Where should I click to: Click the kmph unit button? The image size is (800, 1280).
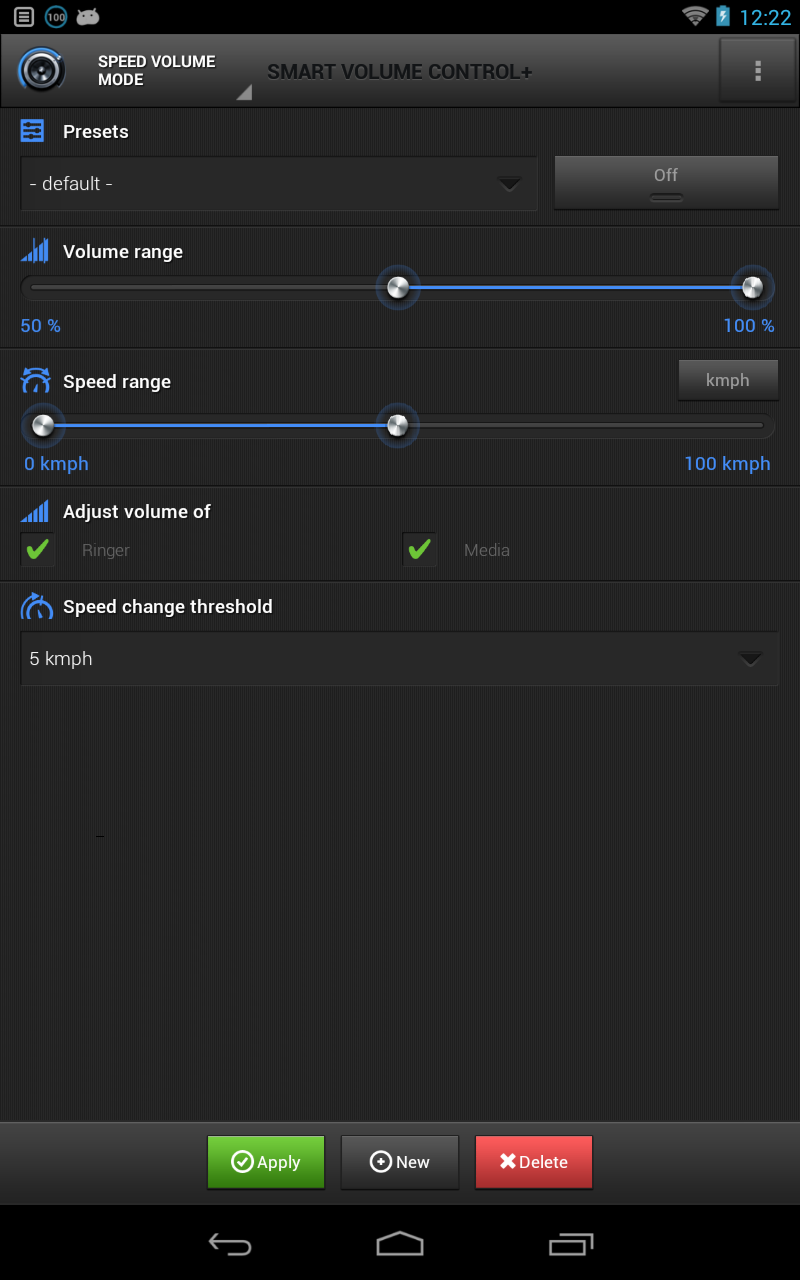[728, 380]
